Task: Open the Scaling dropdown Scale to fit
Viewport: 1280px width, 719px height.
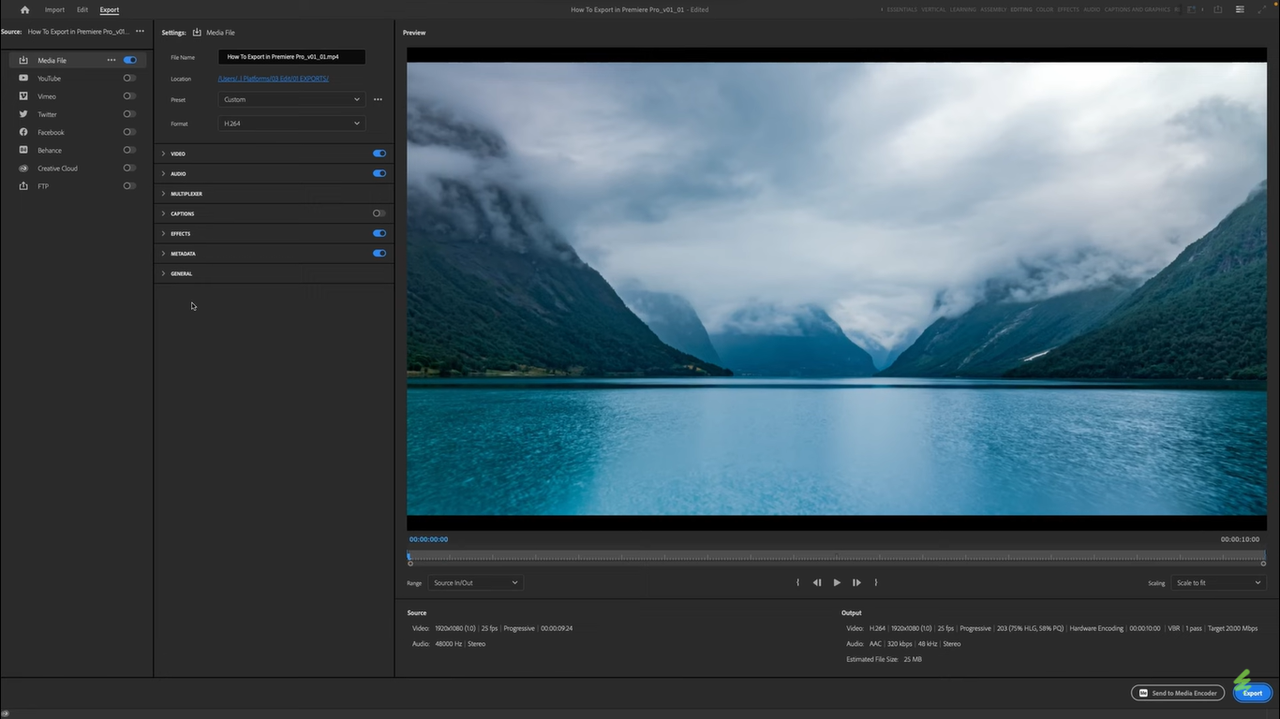Action: [1218, 582]
